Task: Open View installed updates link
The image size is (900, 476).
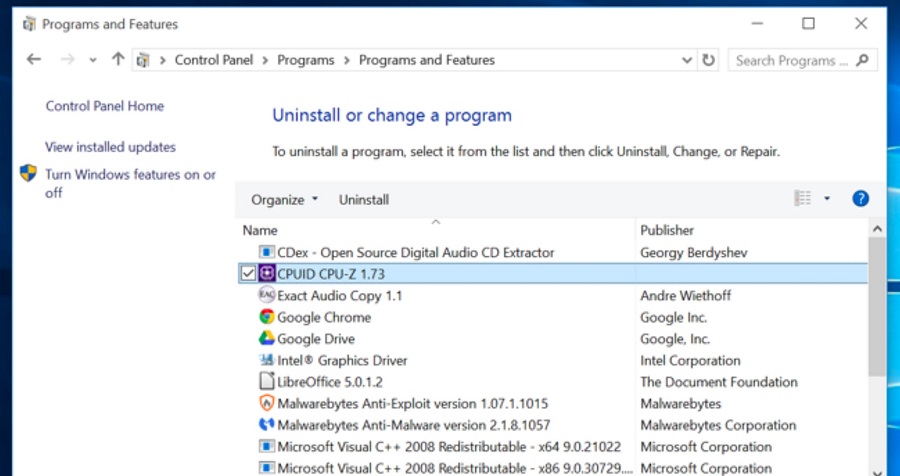Action: coord(110,147)
